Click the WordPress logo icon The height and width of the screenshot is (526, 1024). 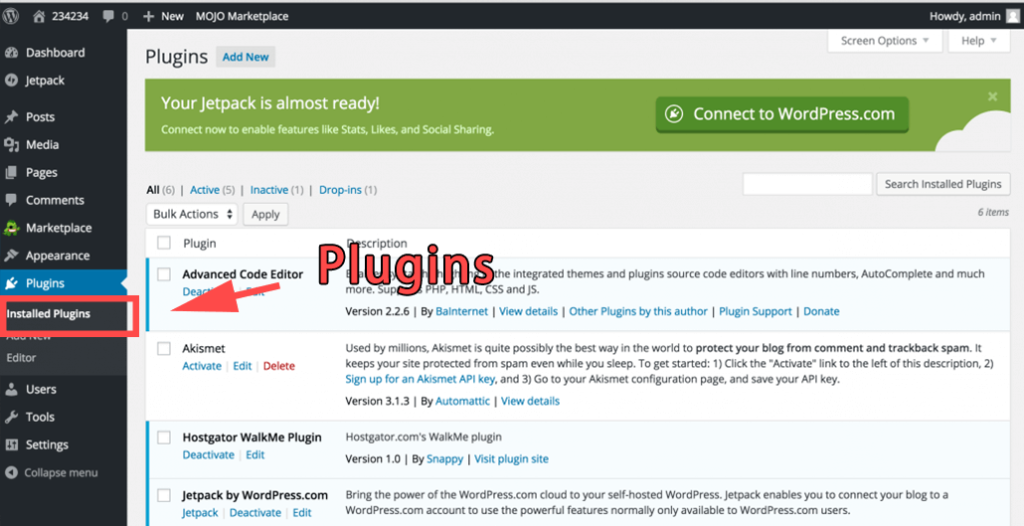10,16
